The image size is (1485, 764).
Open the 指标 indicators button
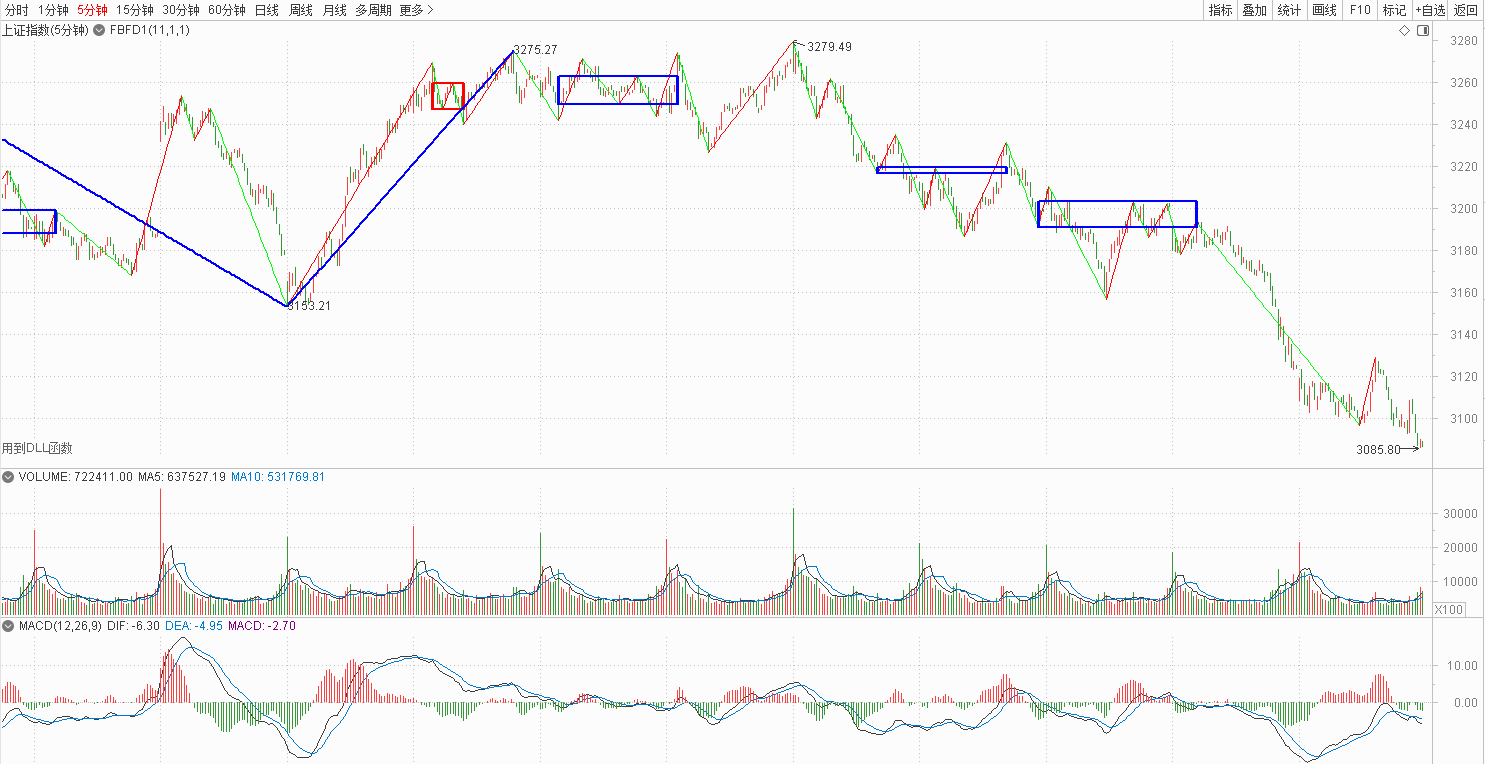tap(1220, 10)
